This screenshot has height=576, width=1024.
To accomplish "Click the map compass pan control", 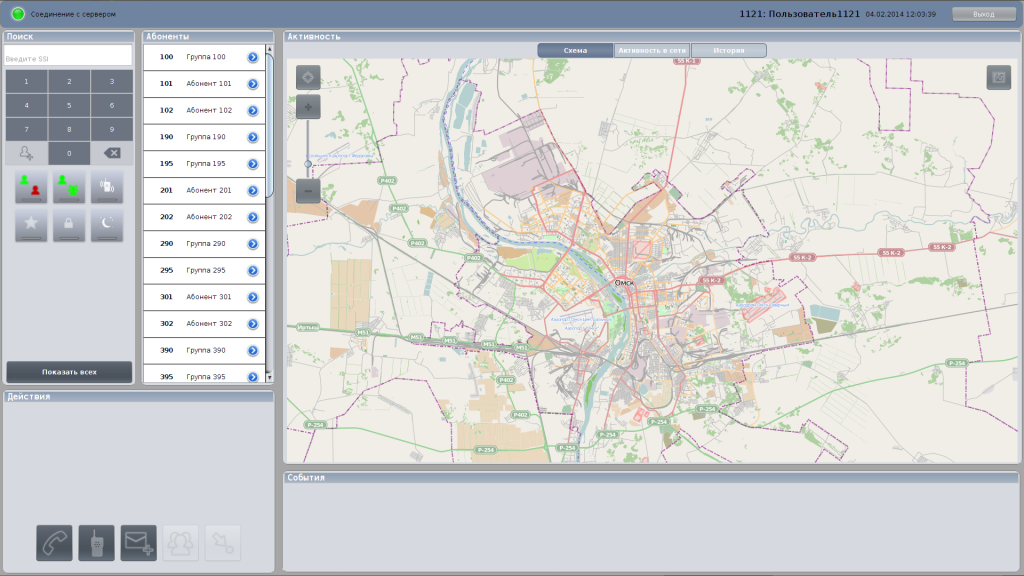I will pos(308,77).
